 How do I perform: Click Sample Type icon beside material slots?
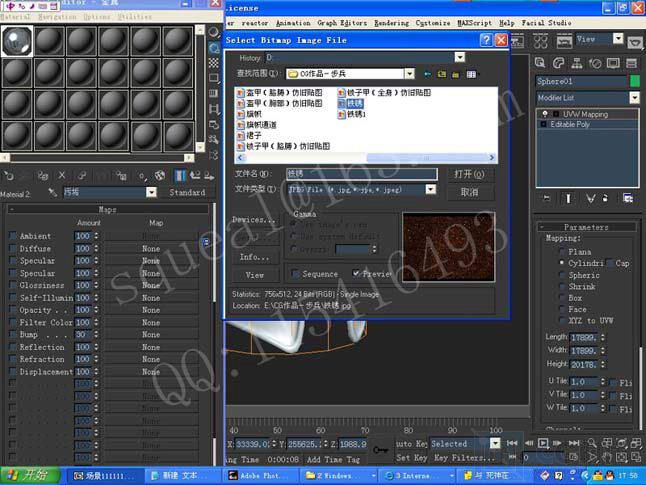[213, 32]
